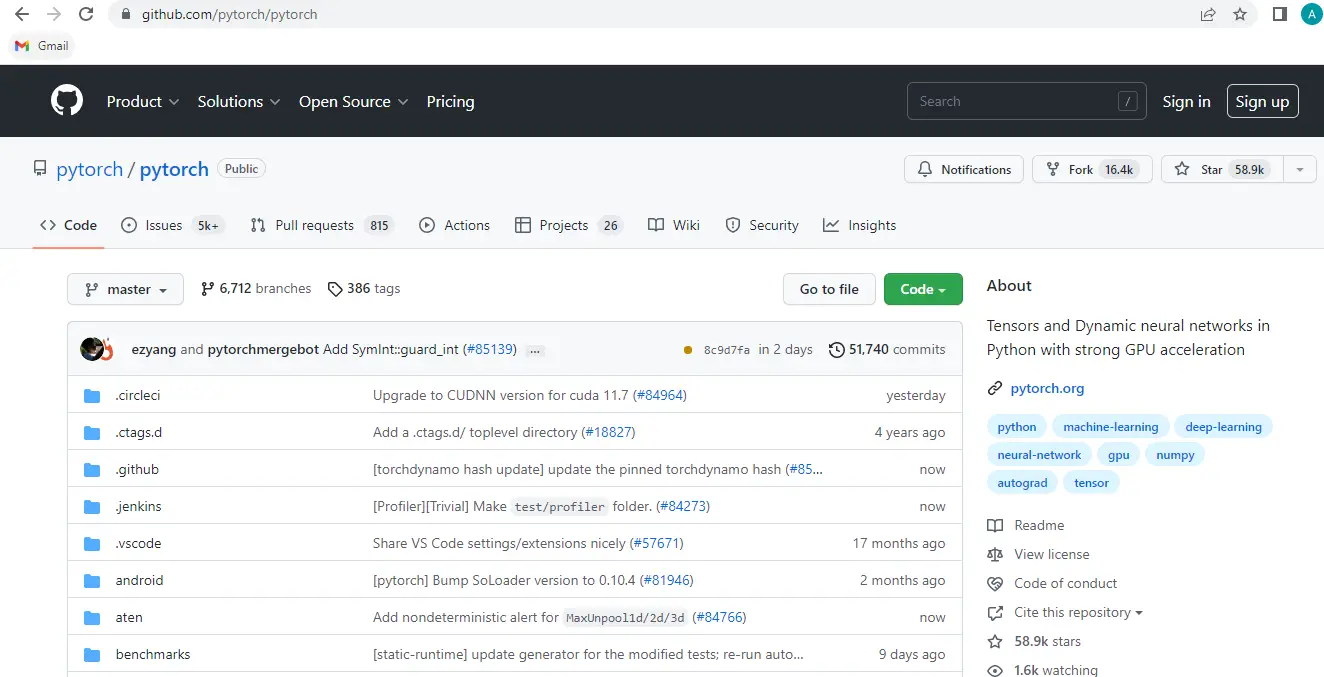View the 386 tags link

click(364, 289)
